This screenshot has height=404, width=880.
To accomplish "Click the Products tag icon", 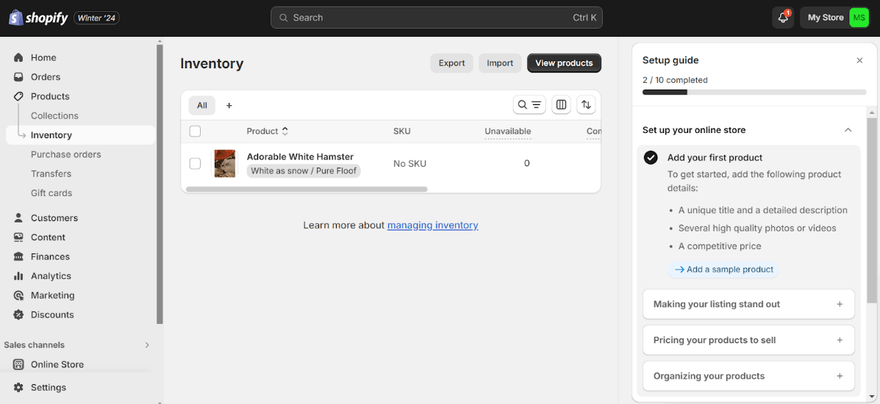I will (x=19, y=96).
